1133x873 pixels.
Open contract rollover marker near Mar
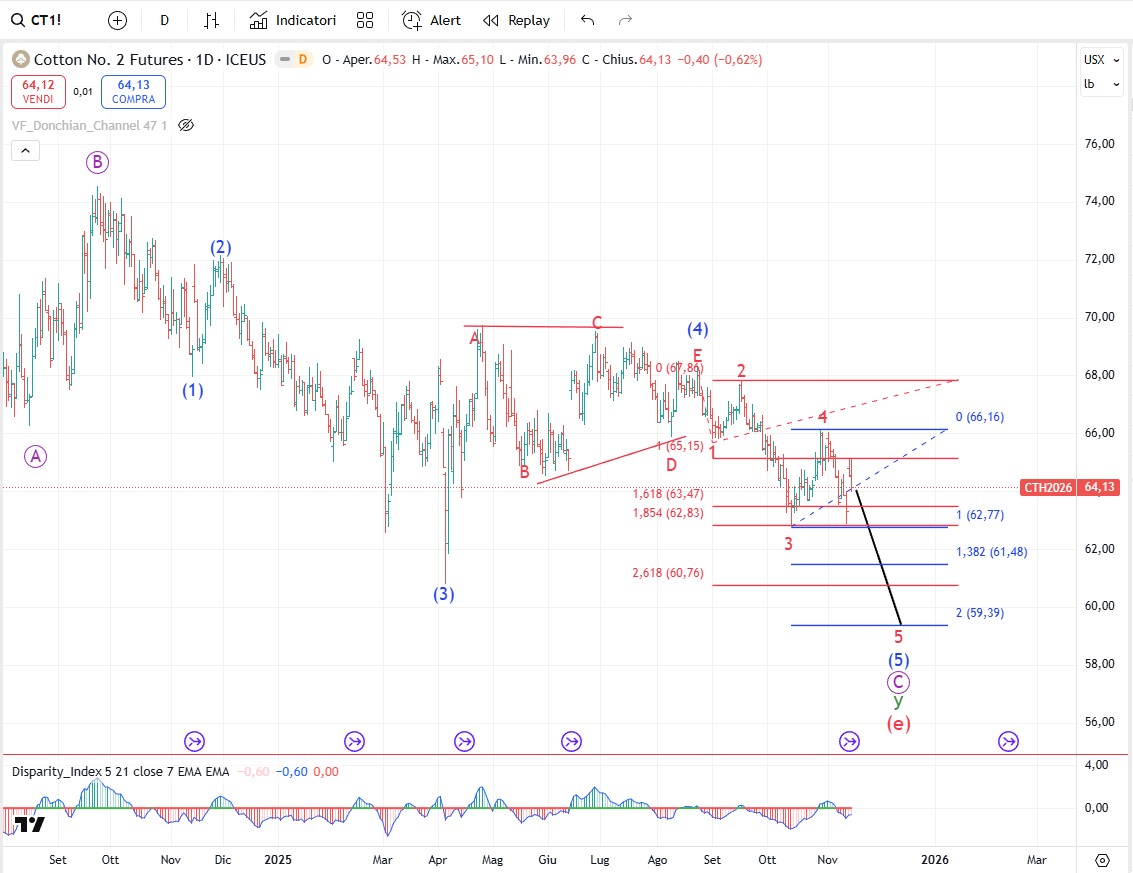click(354, 741)
